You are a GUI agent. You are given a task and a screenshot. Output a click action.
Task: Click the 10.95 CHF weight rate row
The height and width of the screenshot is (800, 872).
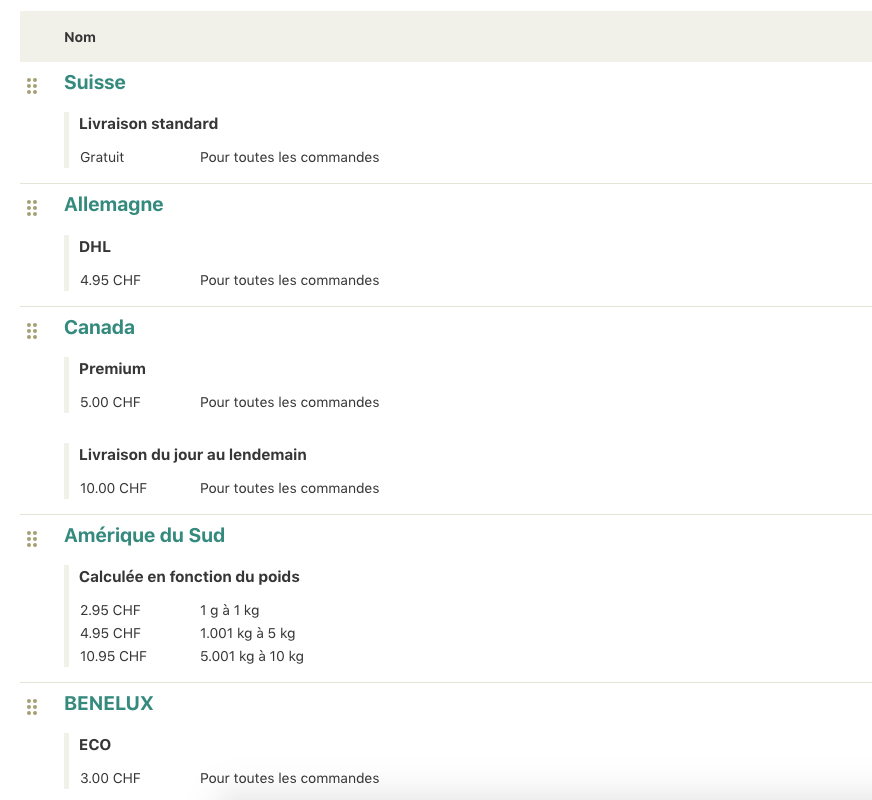(192, 656)
